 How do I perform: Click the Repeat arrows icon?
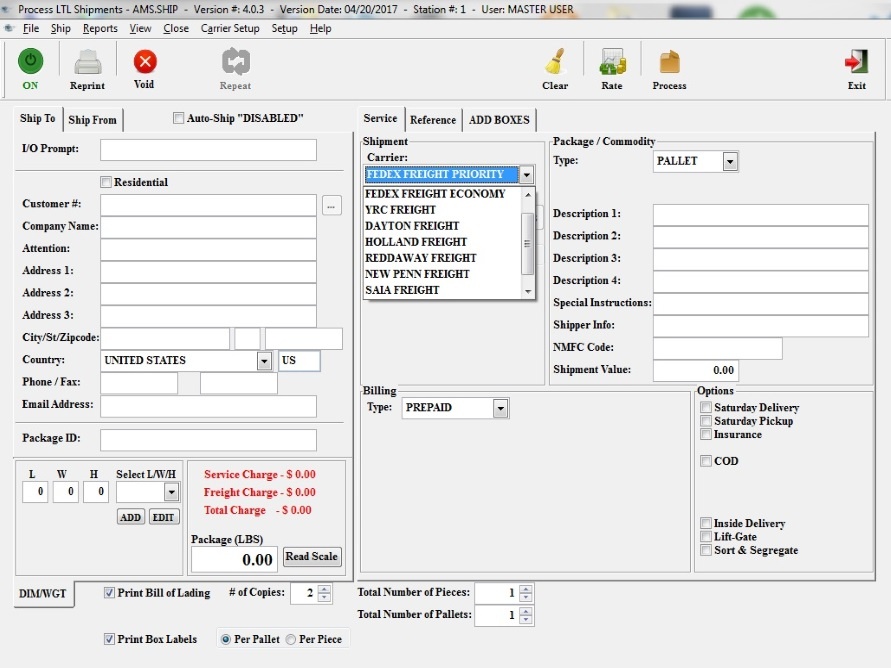click(236, 61)
